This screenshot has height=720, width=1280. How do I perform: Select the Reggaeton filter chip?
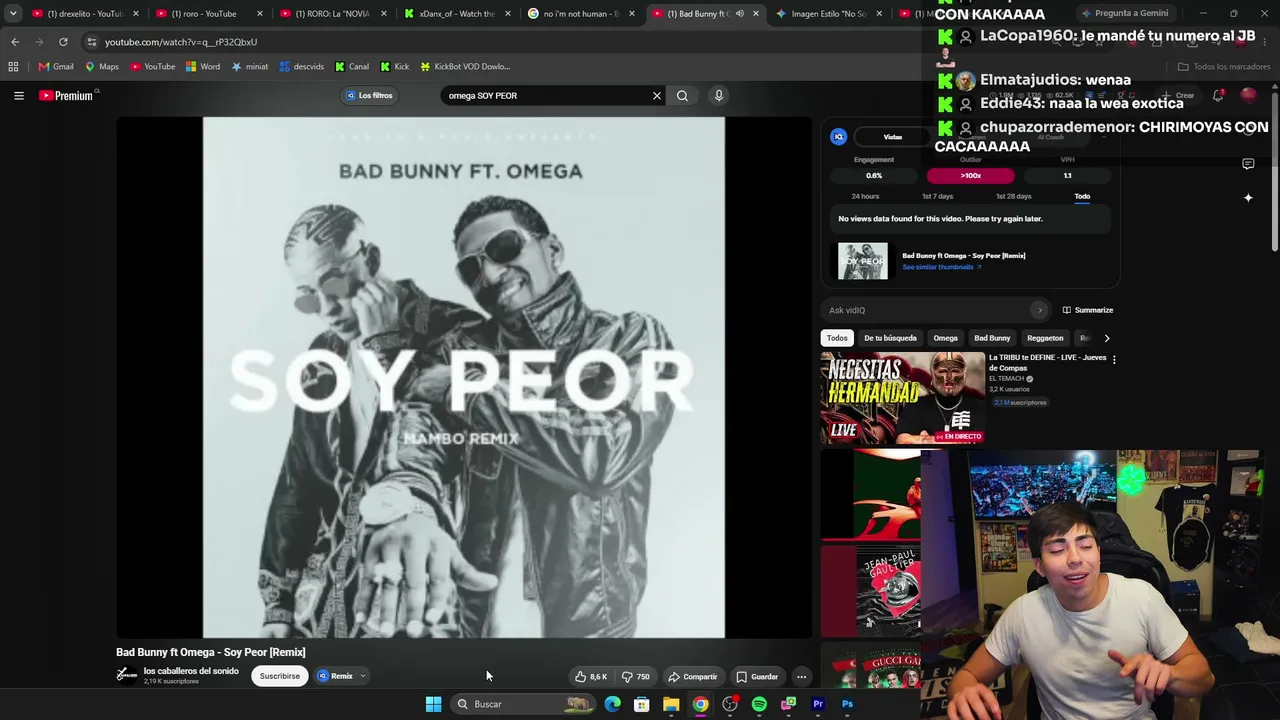point(1045,338)
